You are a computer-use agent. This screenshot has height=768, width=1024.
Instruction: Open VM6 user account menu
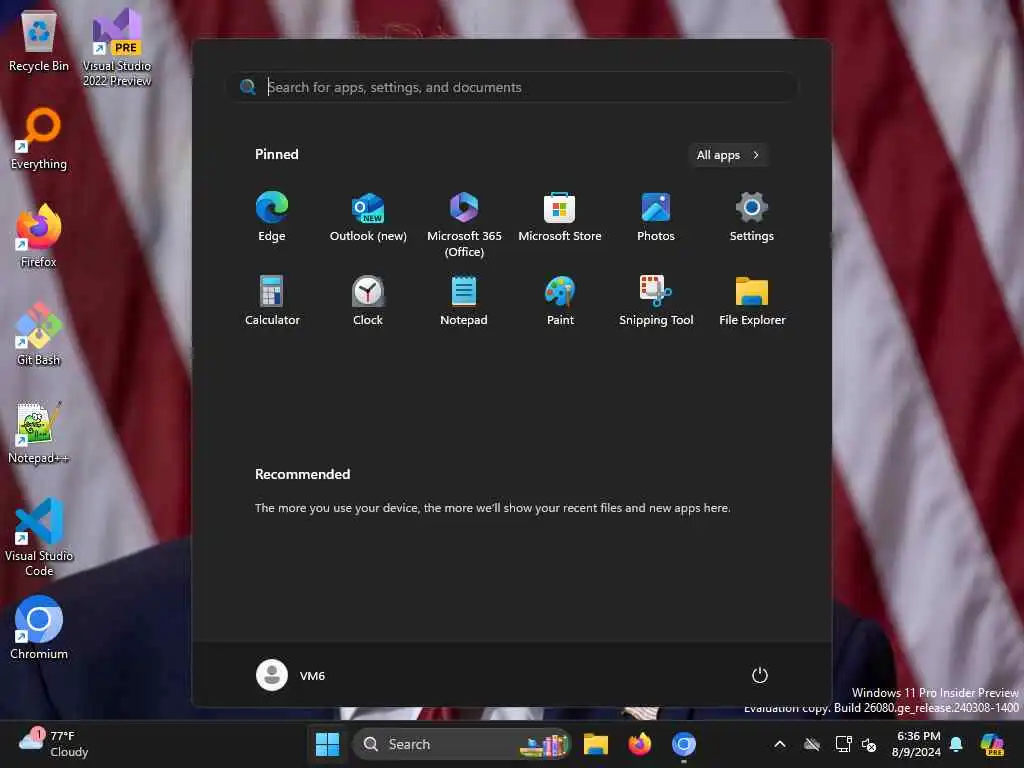click(291, 675)
